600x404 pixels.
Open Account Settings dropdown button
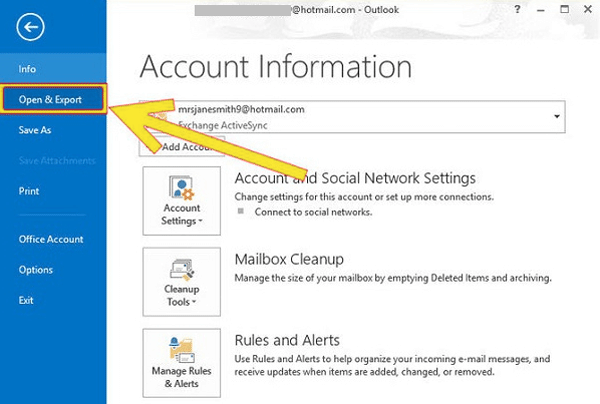click(182, 201)
